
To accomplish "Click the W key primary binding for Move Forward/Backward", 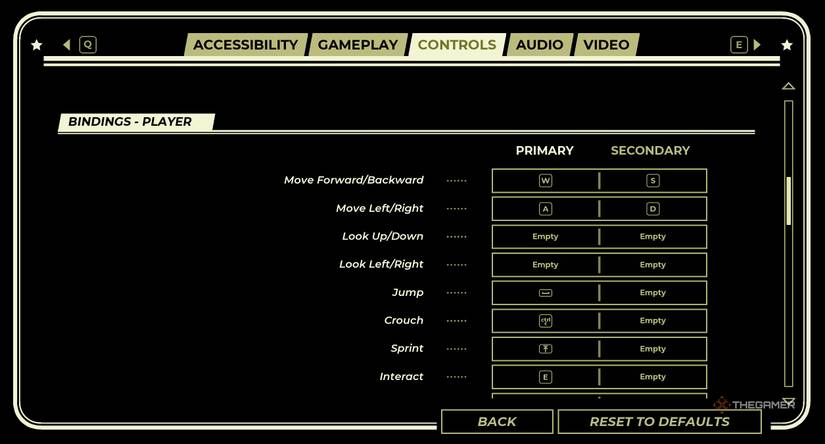I will click(545, 181).
